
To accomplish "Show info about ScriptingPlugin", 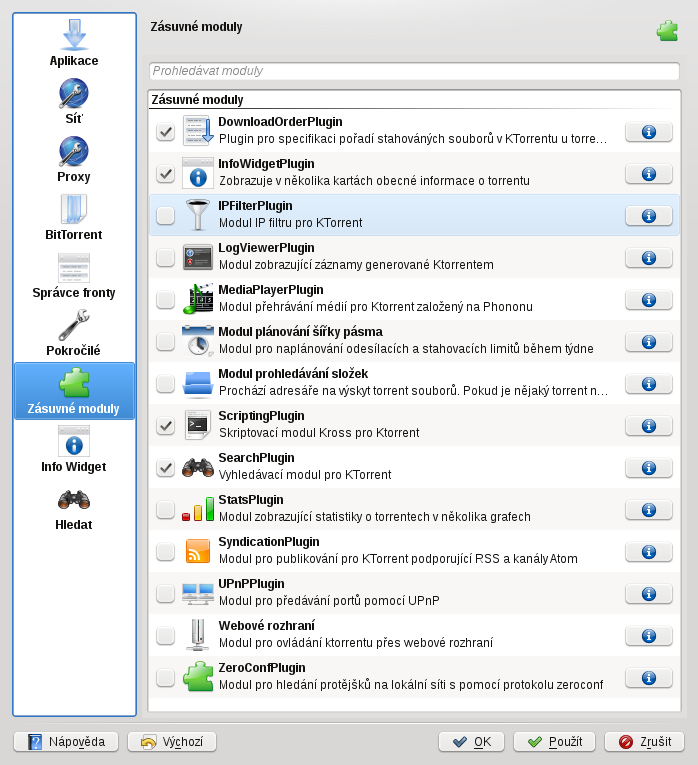I will point(649,425).
